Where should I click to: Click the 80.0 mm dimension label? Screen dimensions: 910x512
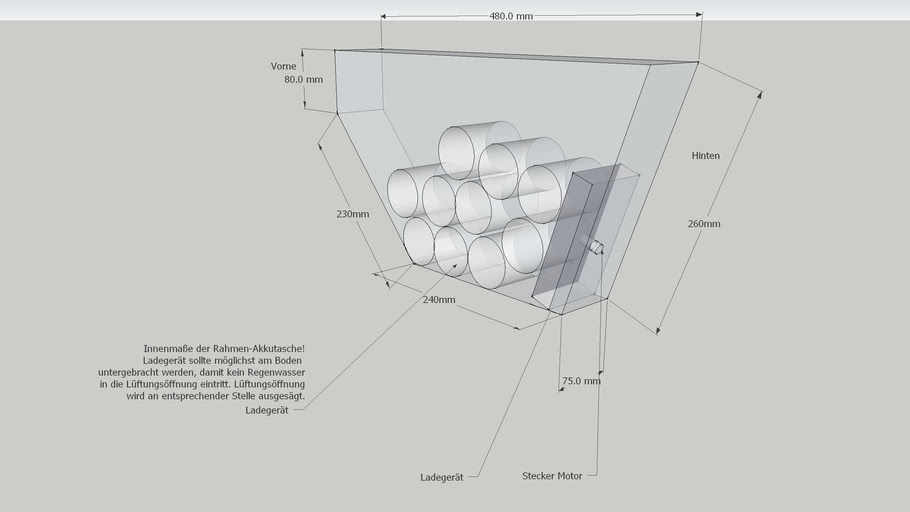[x=303, y=80]
